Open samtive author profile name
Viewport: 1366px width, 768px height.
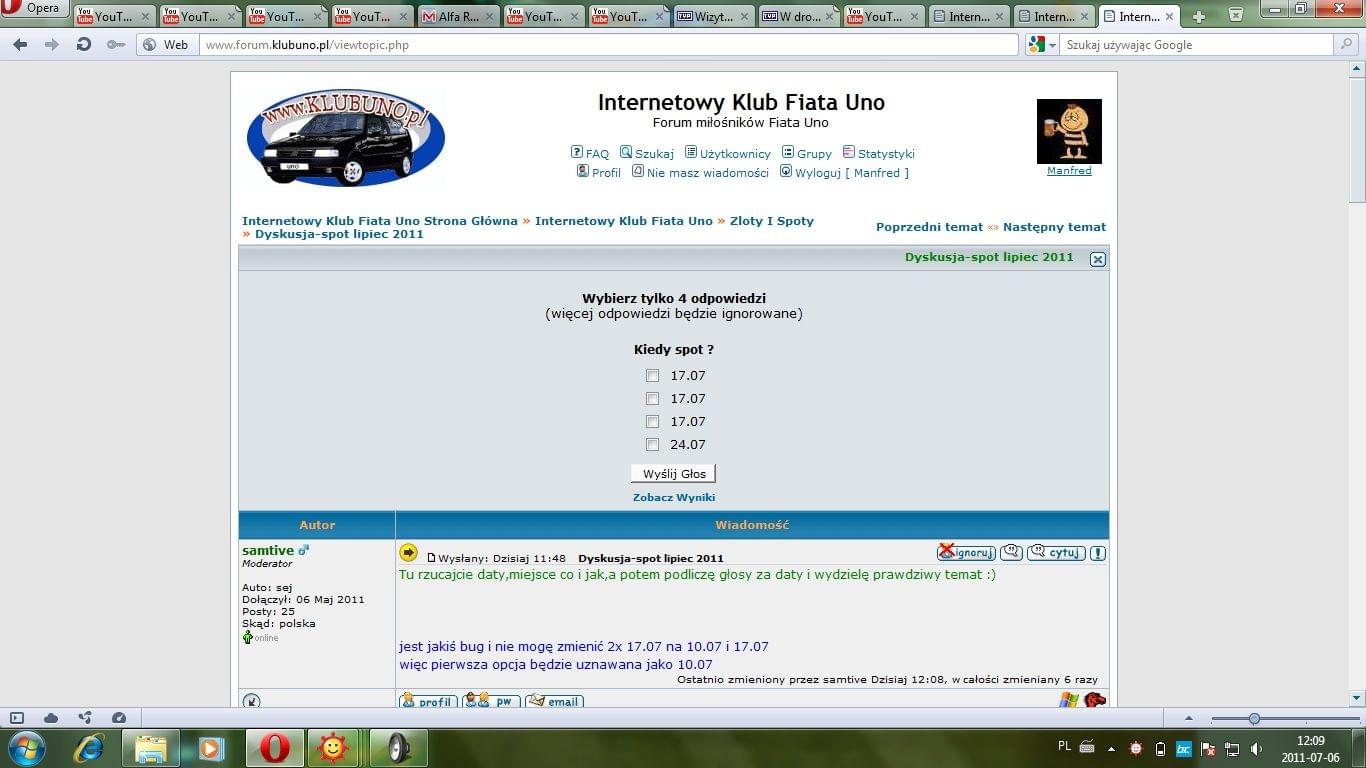pos(268,551)
